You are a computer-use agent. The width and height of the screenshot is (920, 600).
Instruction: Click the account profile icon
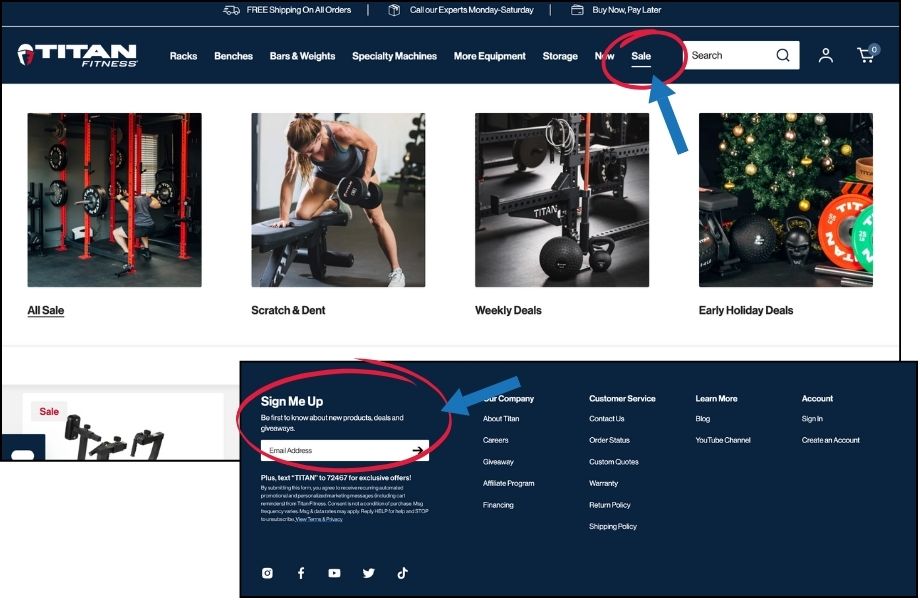point(825,56)
